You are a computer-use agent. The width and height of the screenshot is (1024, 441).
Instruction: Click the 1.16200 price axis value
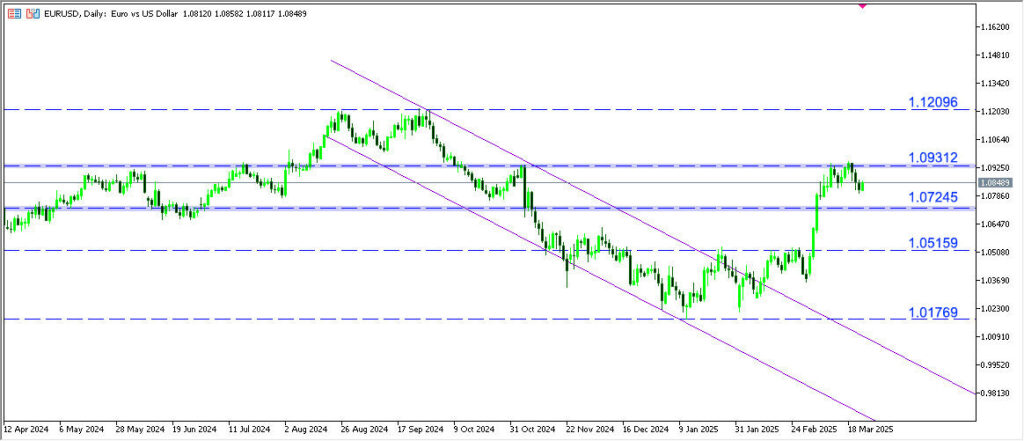pyautogui.click(x=996, y=26)
